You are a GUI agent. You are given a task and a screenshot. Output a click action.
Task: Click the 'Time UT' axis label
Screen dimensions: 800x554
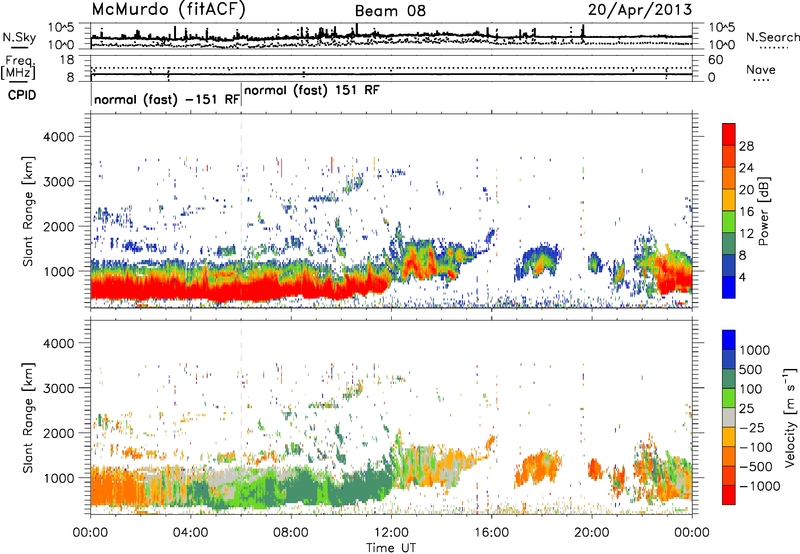[x=391, y=548]
